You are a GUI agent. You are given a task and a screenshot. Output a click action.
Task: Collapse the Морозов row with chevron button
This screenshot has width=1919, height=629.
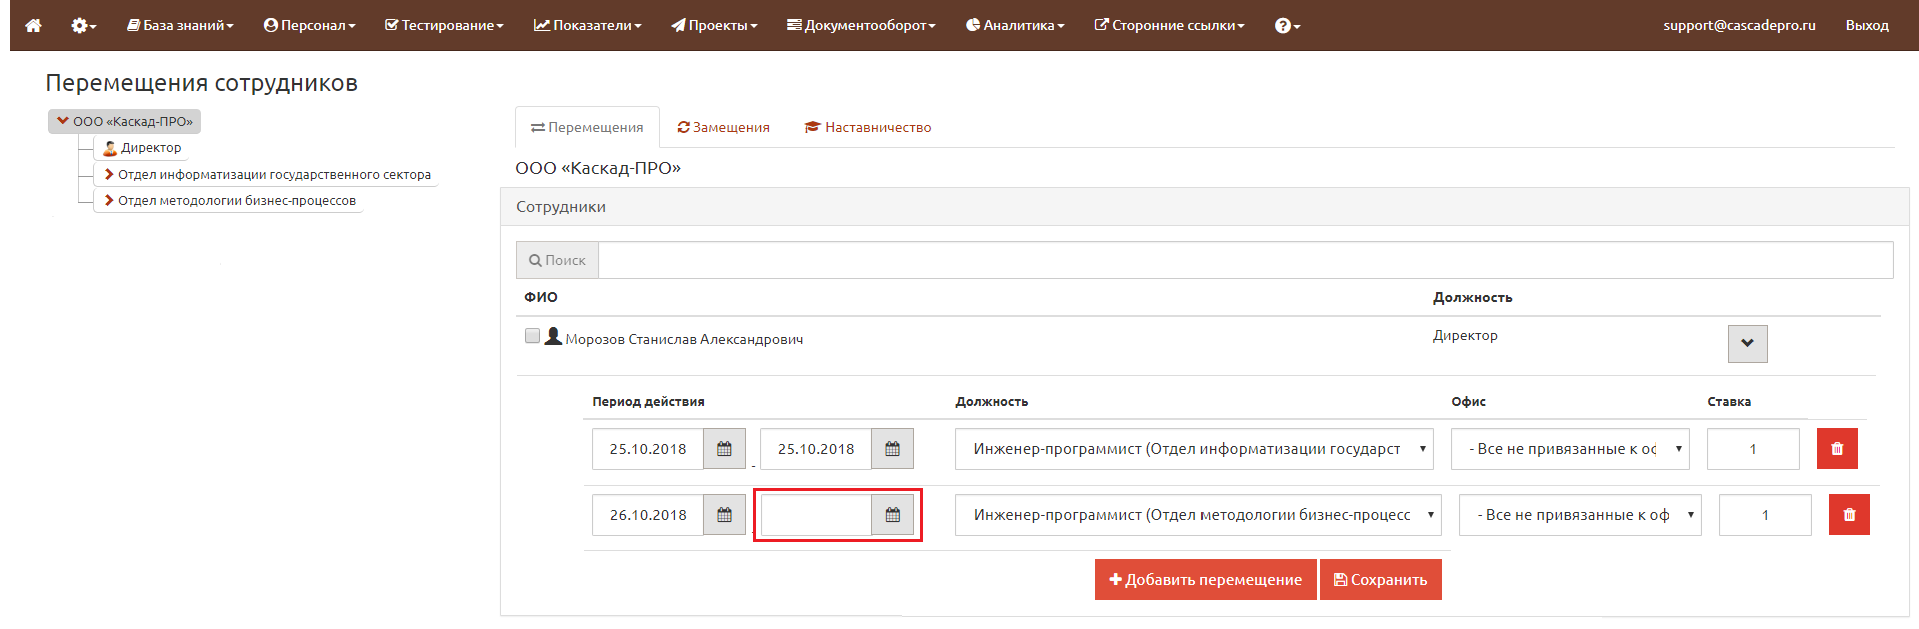click(1747, 343)
